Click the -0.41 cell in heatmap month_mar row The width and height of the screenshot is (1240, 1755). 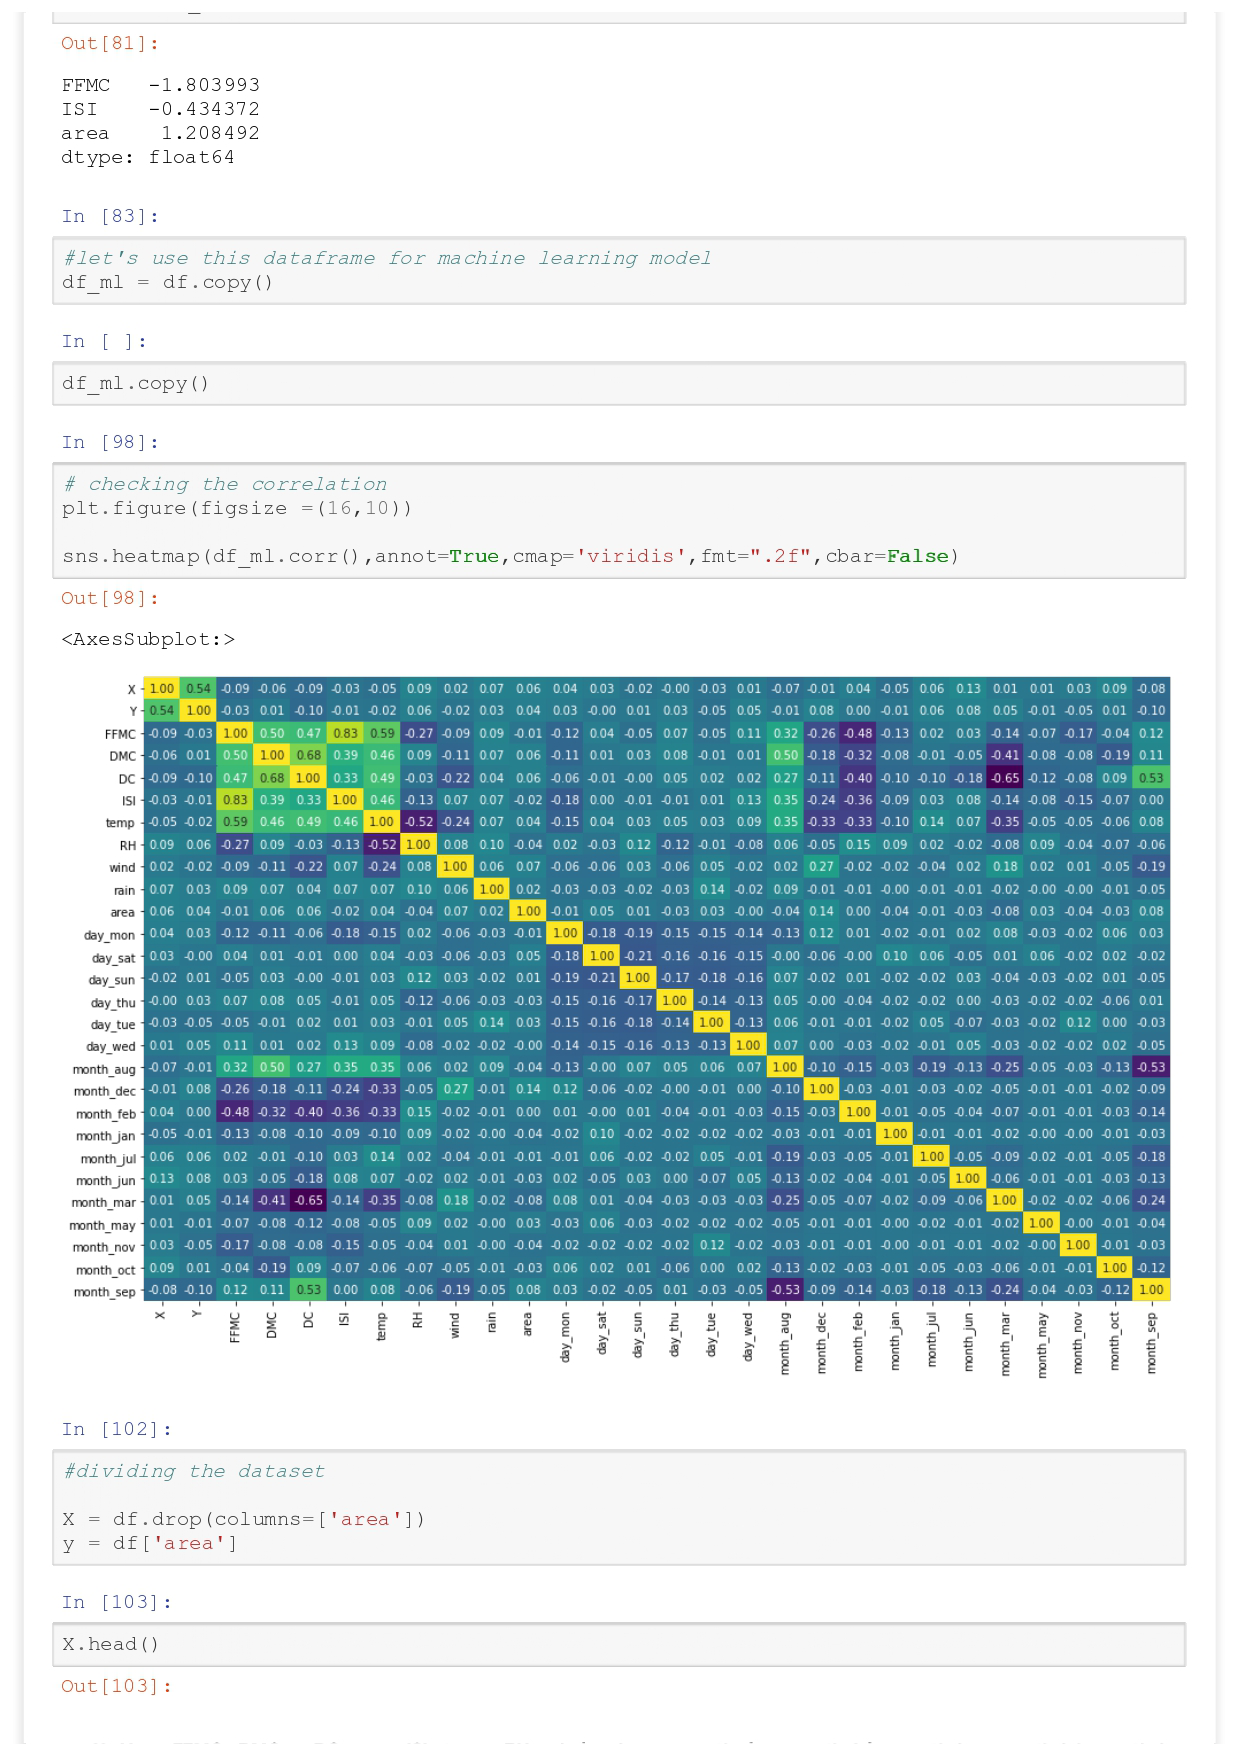coord(273,1200)
